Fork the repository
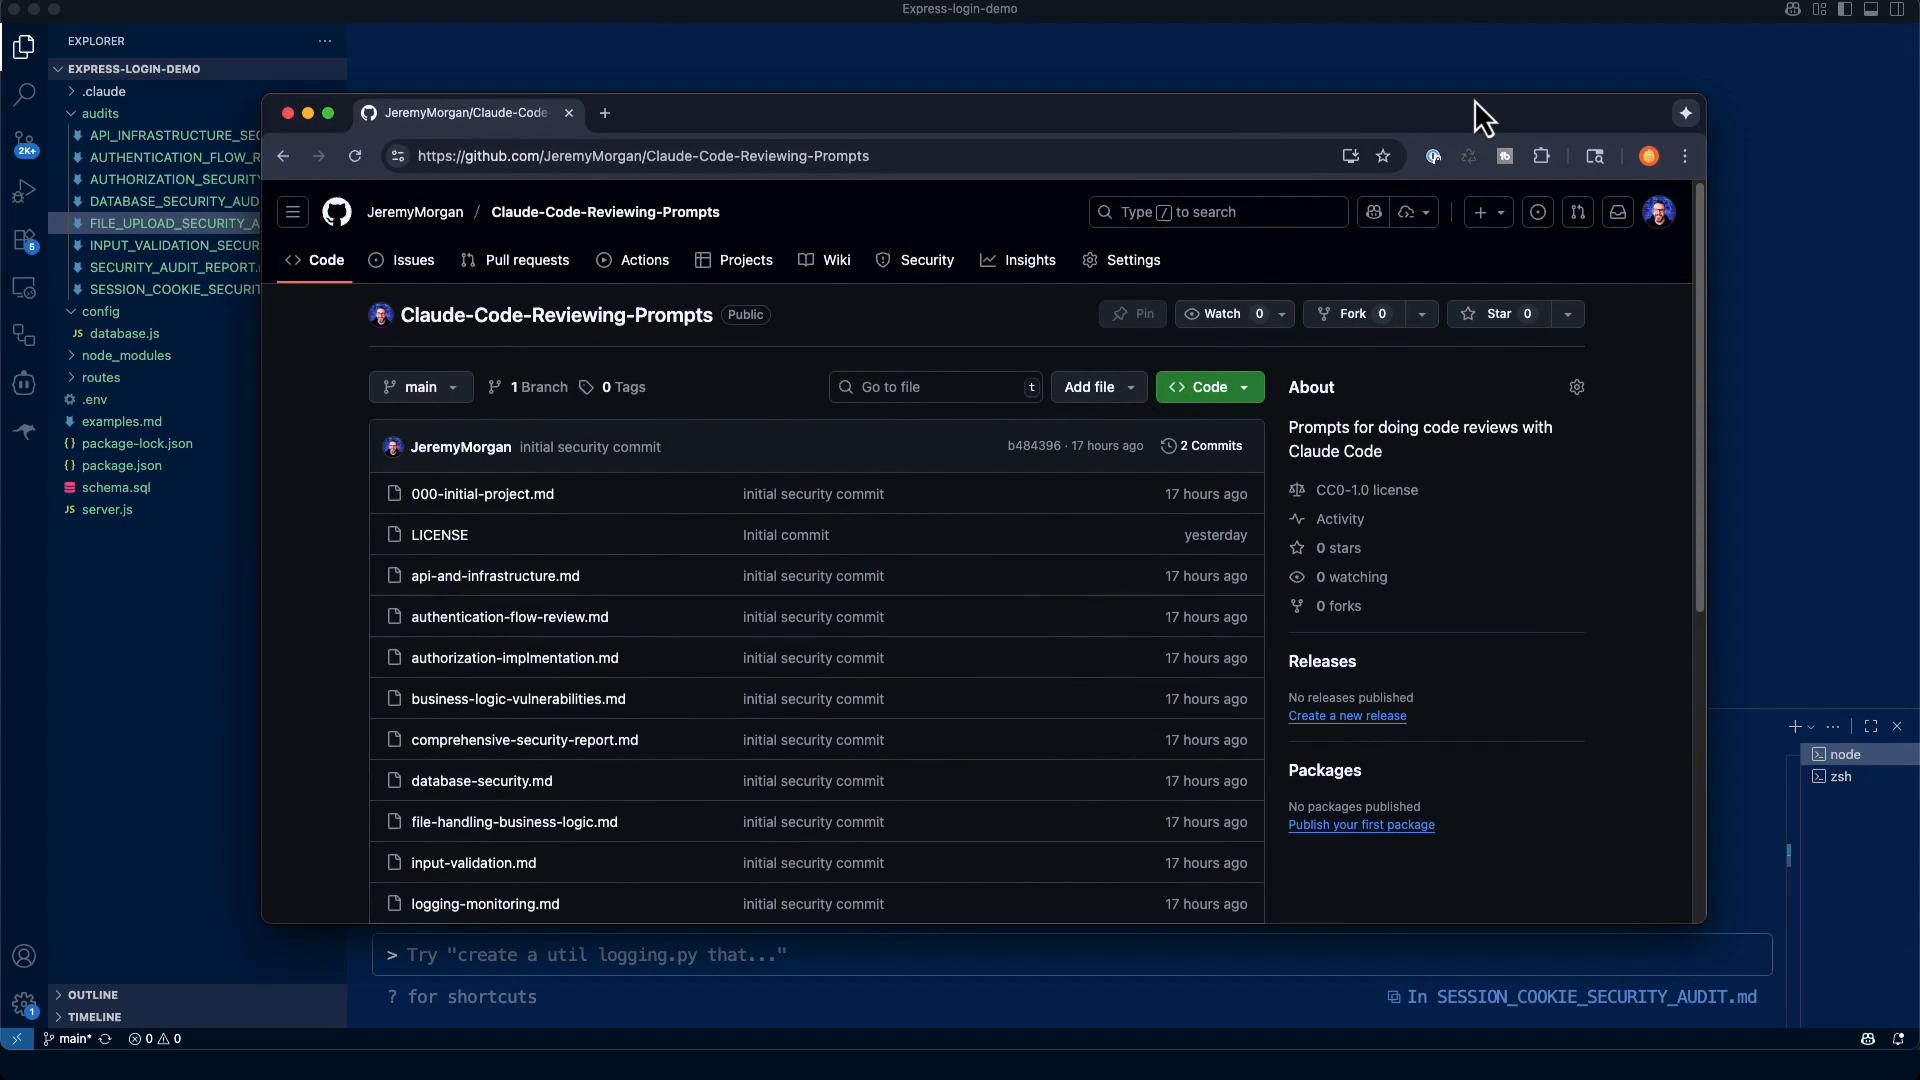1920x1080 pixels. tap(1352, 314)
